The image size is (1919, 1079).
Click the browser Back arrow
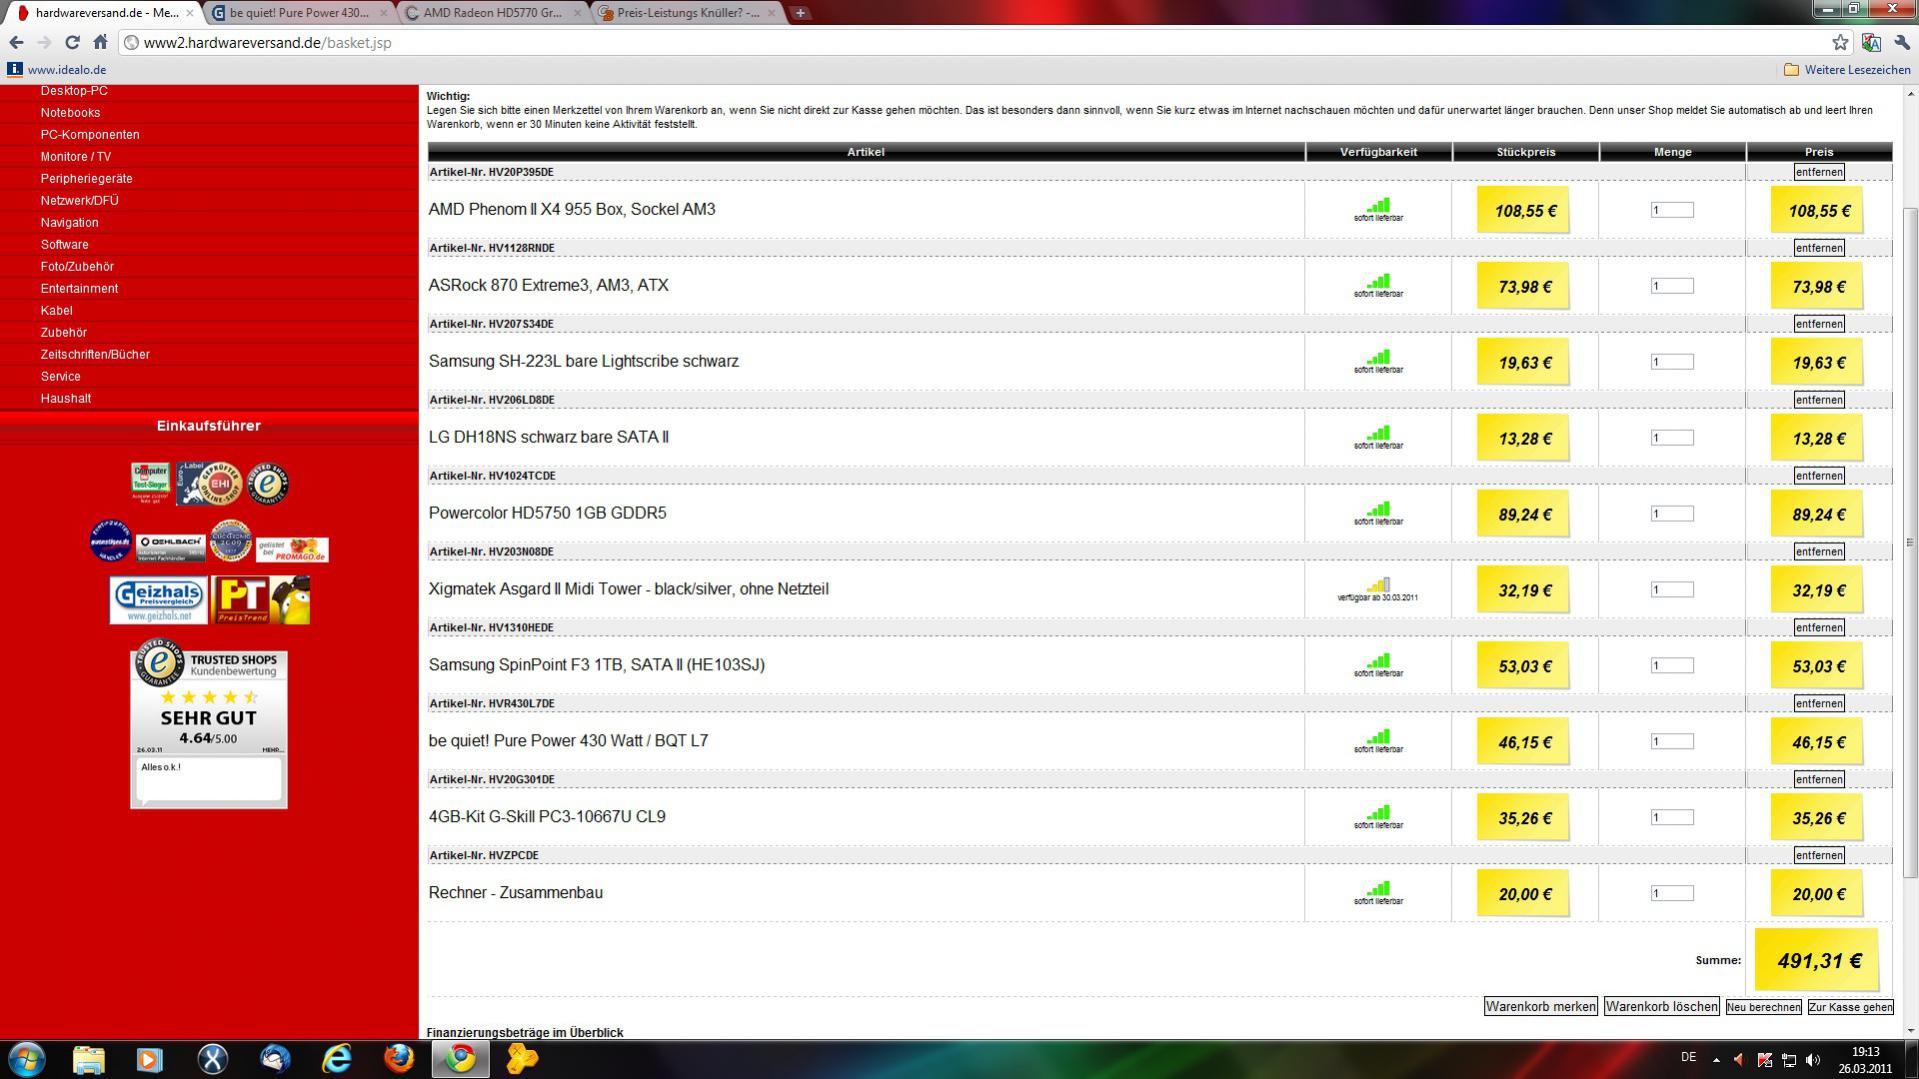[16, 42]
